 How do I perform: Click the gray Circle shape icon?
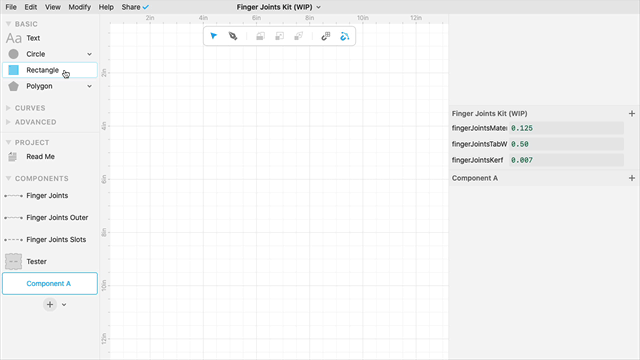tap(13, 54)
